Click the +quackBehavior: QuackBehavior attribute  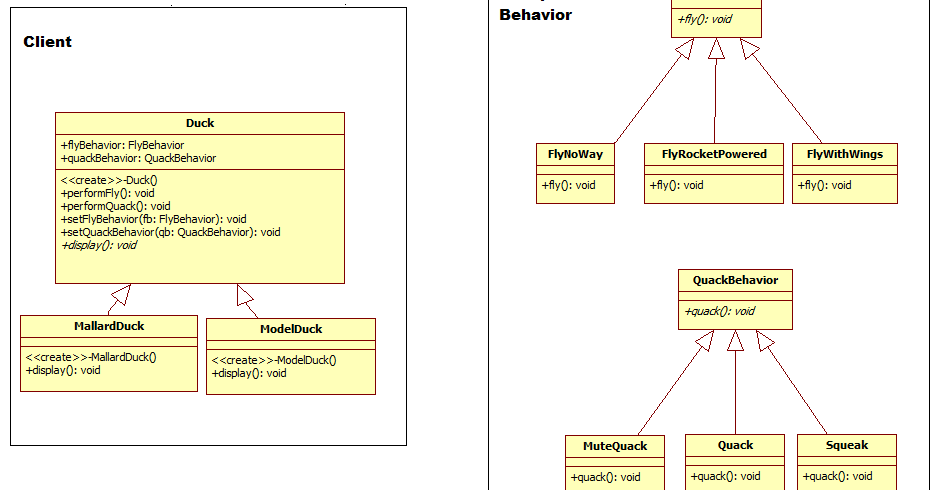click(138, 158)
